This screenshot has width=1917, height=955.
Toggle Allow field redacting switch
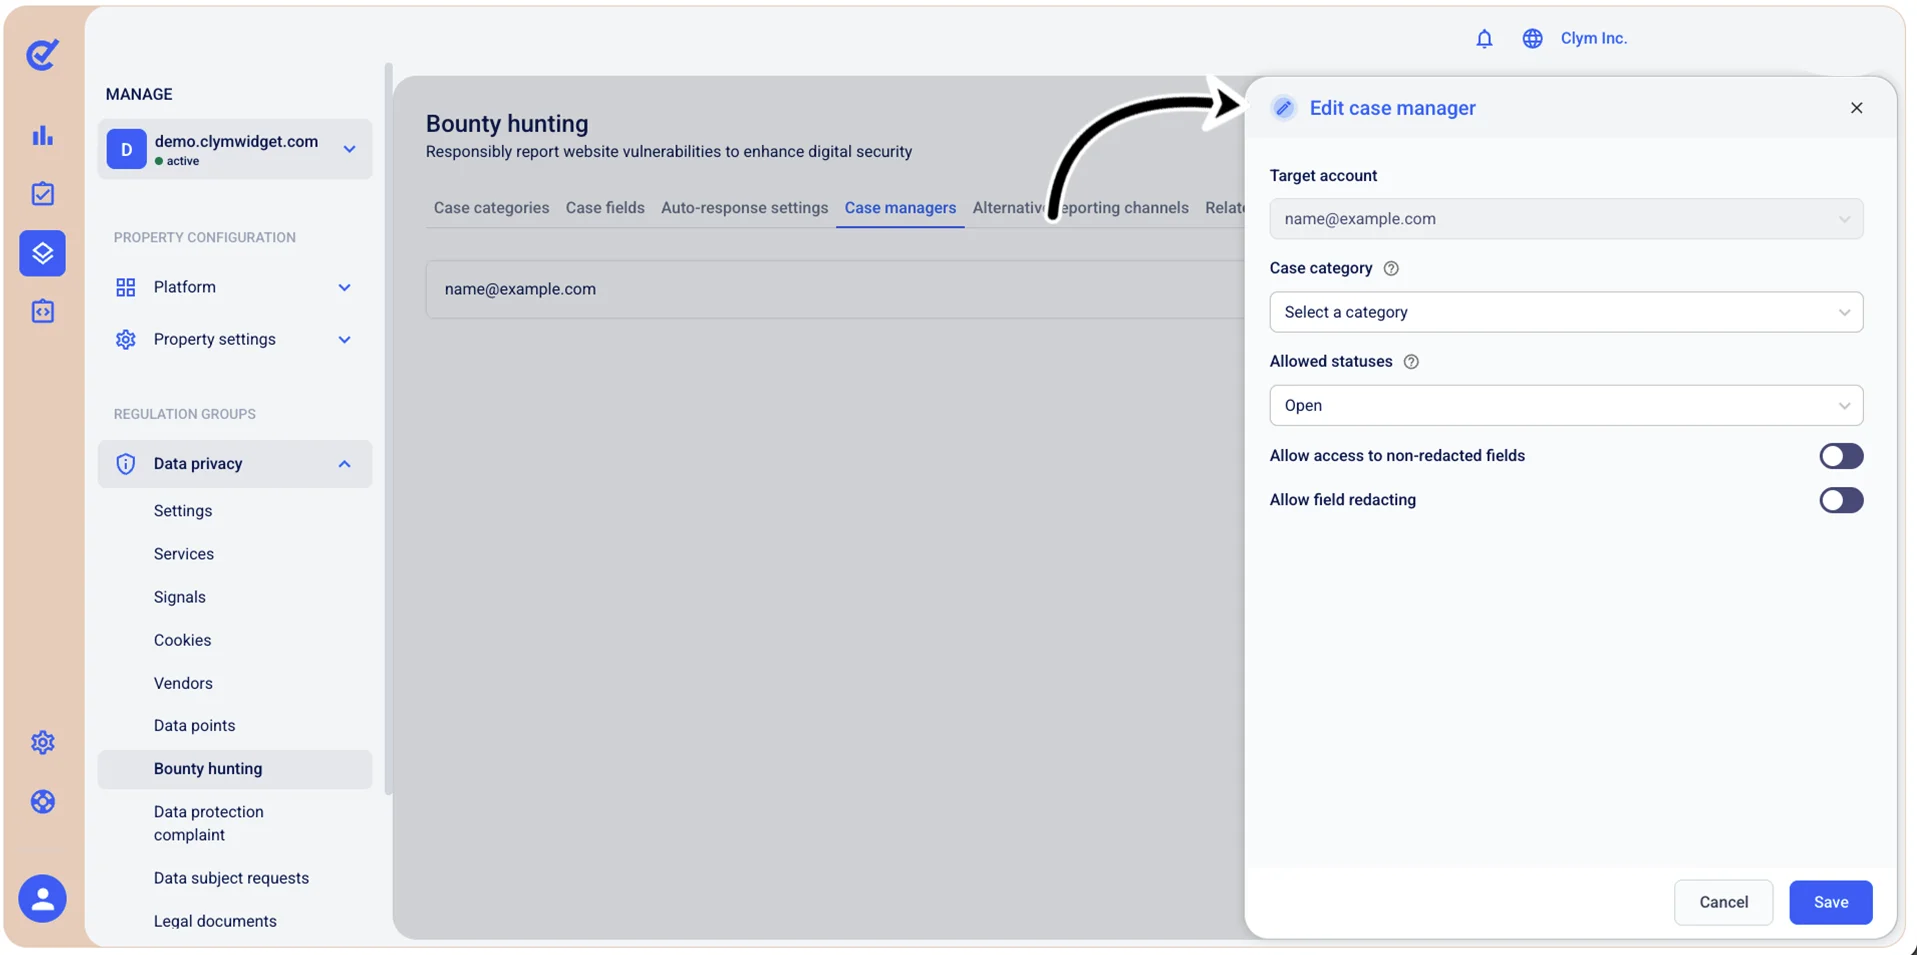tap(1841, 500)
